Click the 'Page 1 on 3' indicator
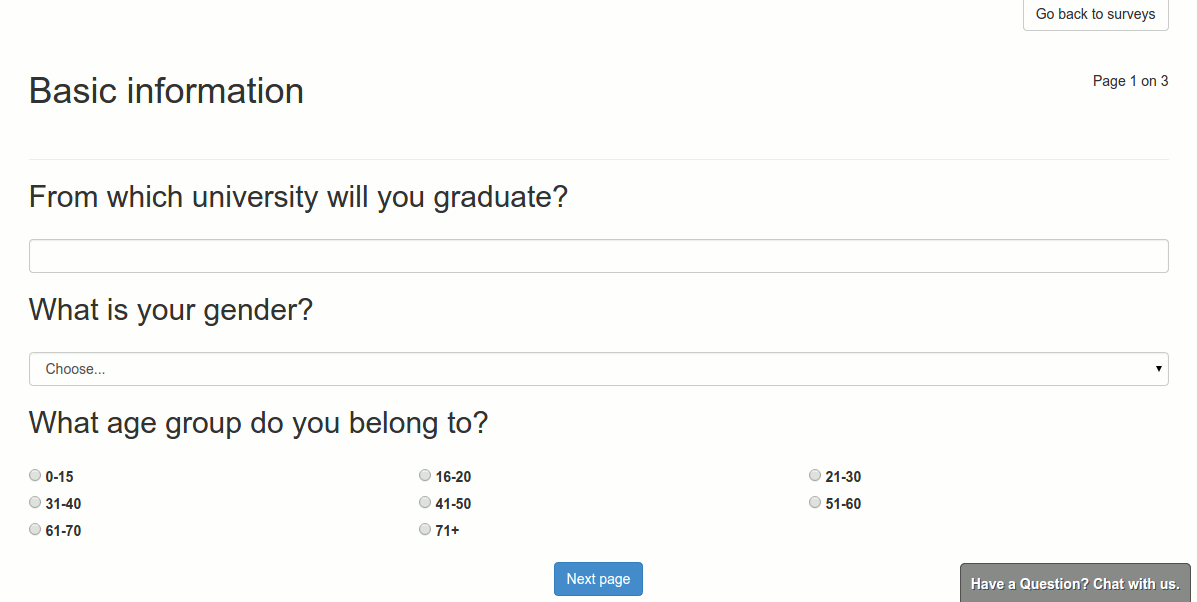The width and height of the screenshot is (1197, 602). point(1130,81)
